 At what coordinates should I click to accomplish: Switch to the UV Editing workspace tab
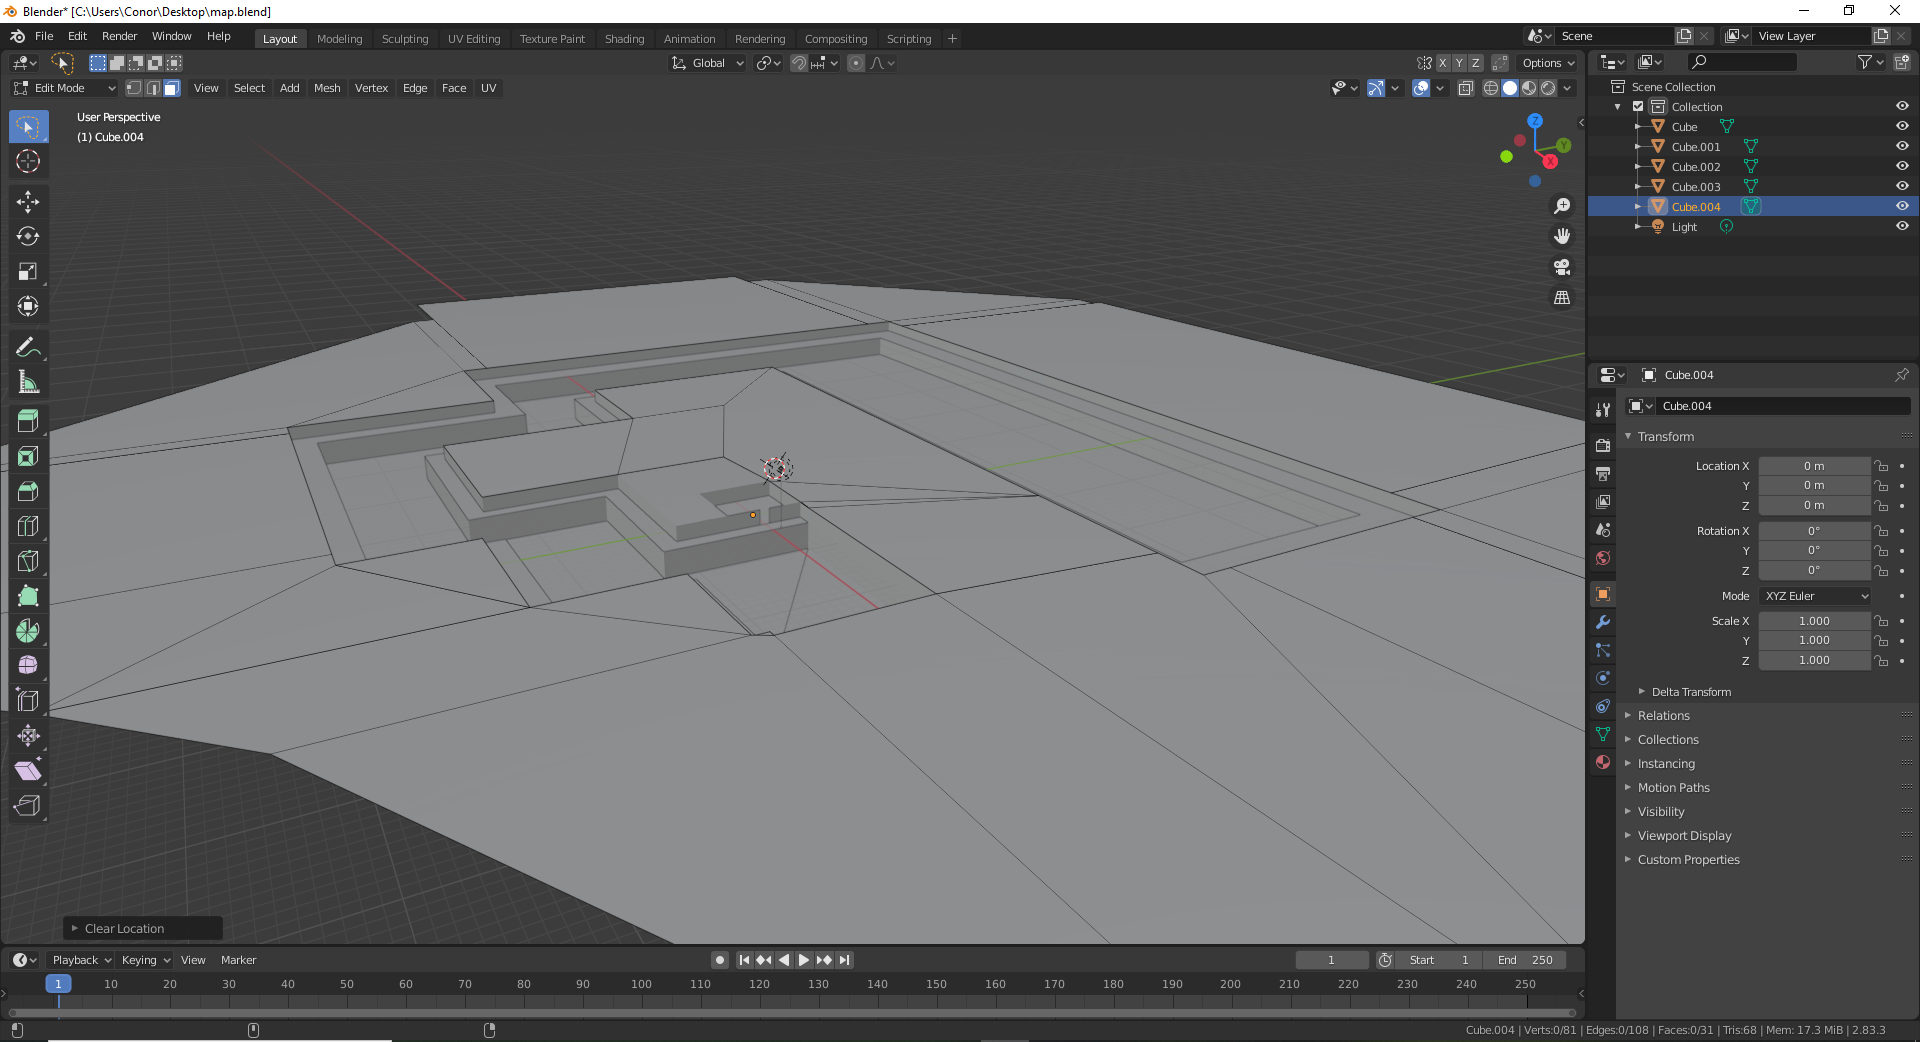coord(474,39)
